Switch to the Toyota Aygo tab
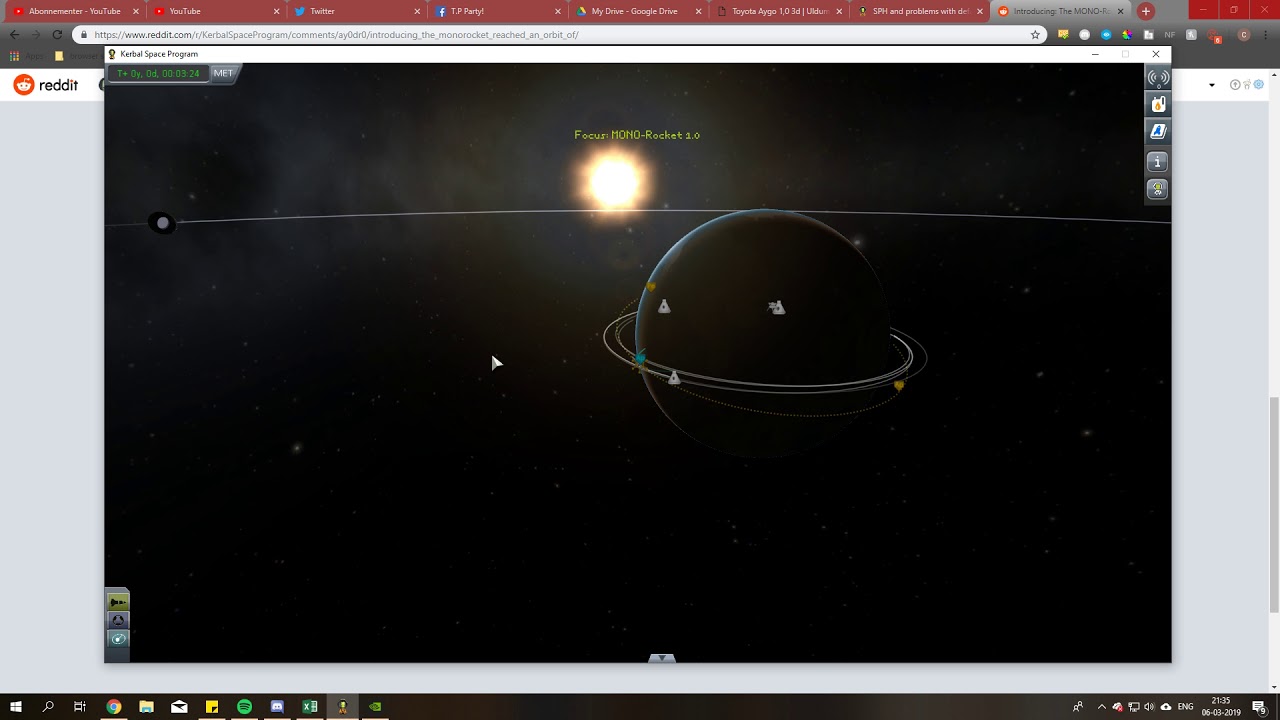Viewport: 1280px width, 720px height. click(781, 11)
